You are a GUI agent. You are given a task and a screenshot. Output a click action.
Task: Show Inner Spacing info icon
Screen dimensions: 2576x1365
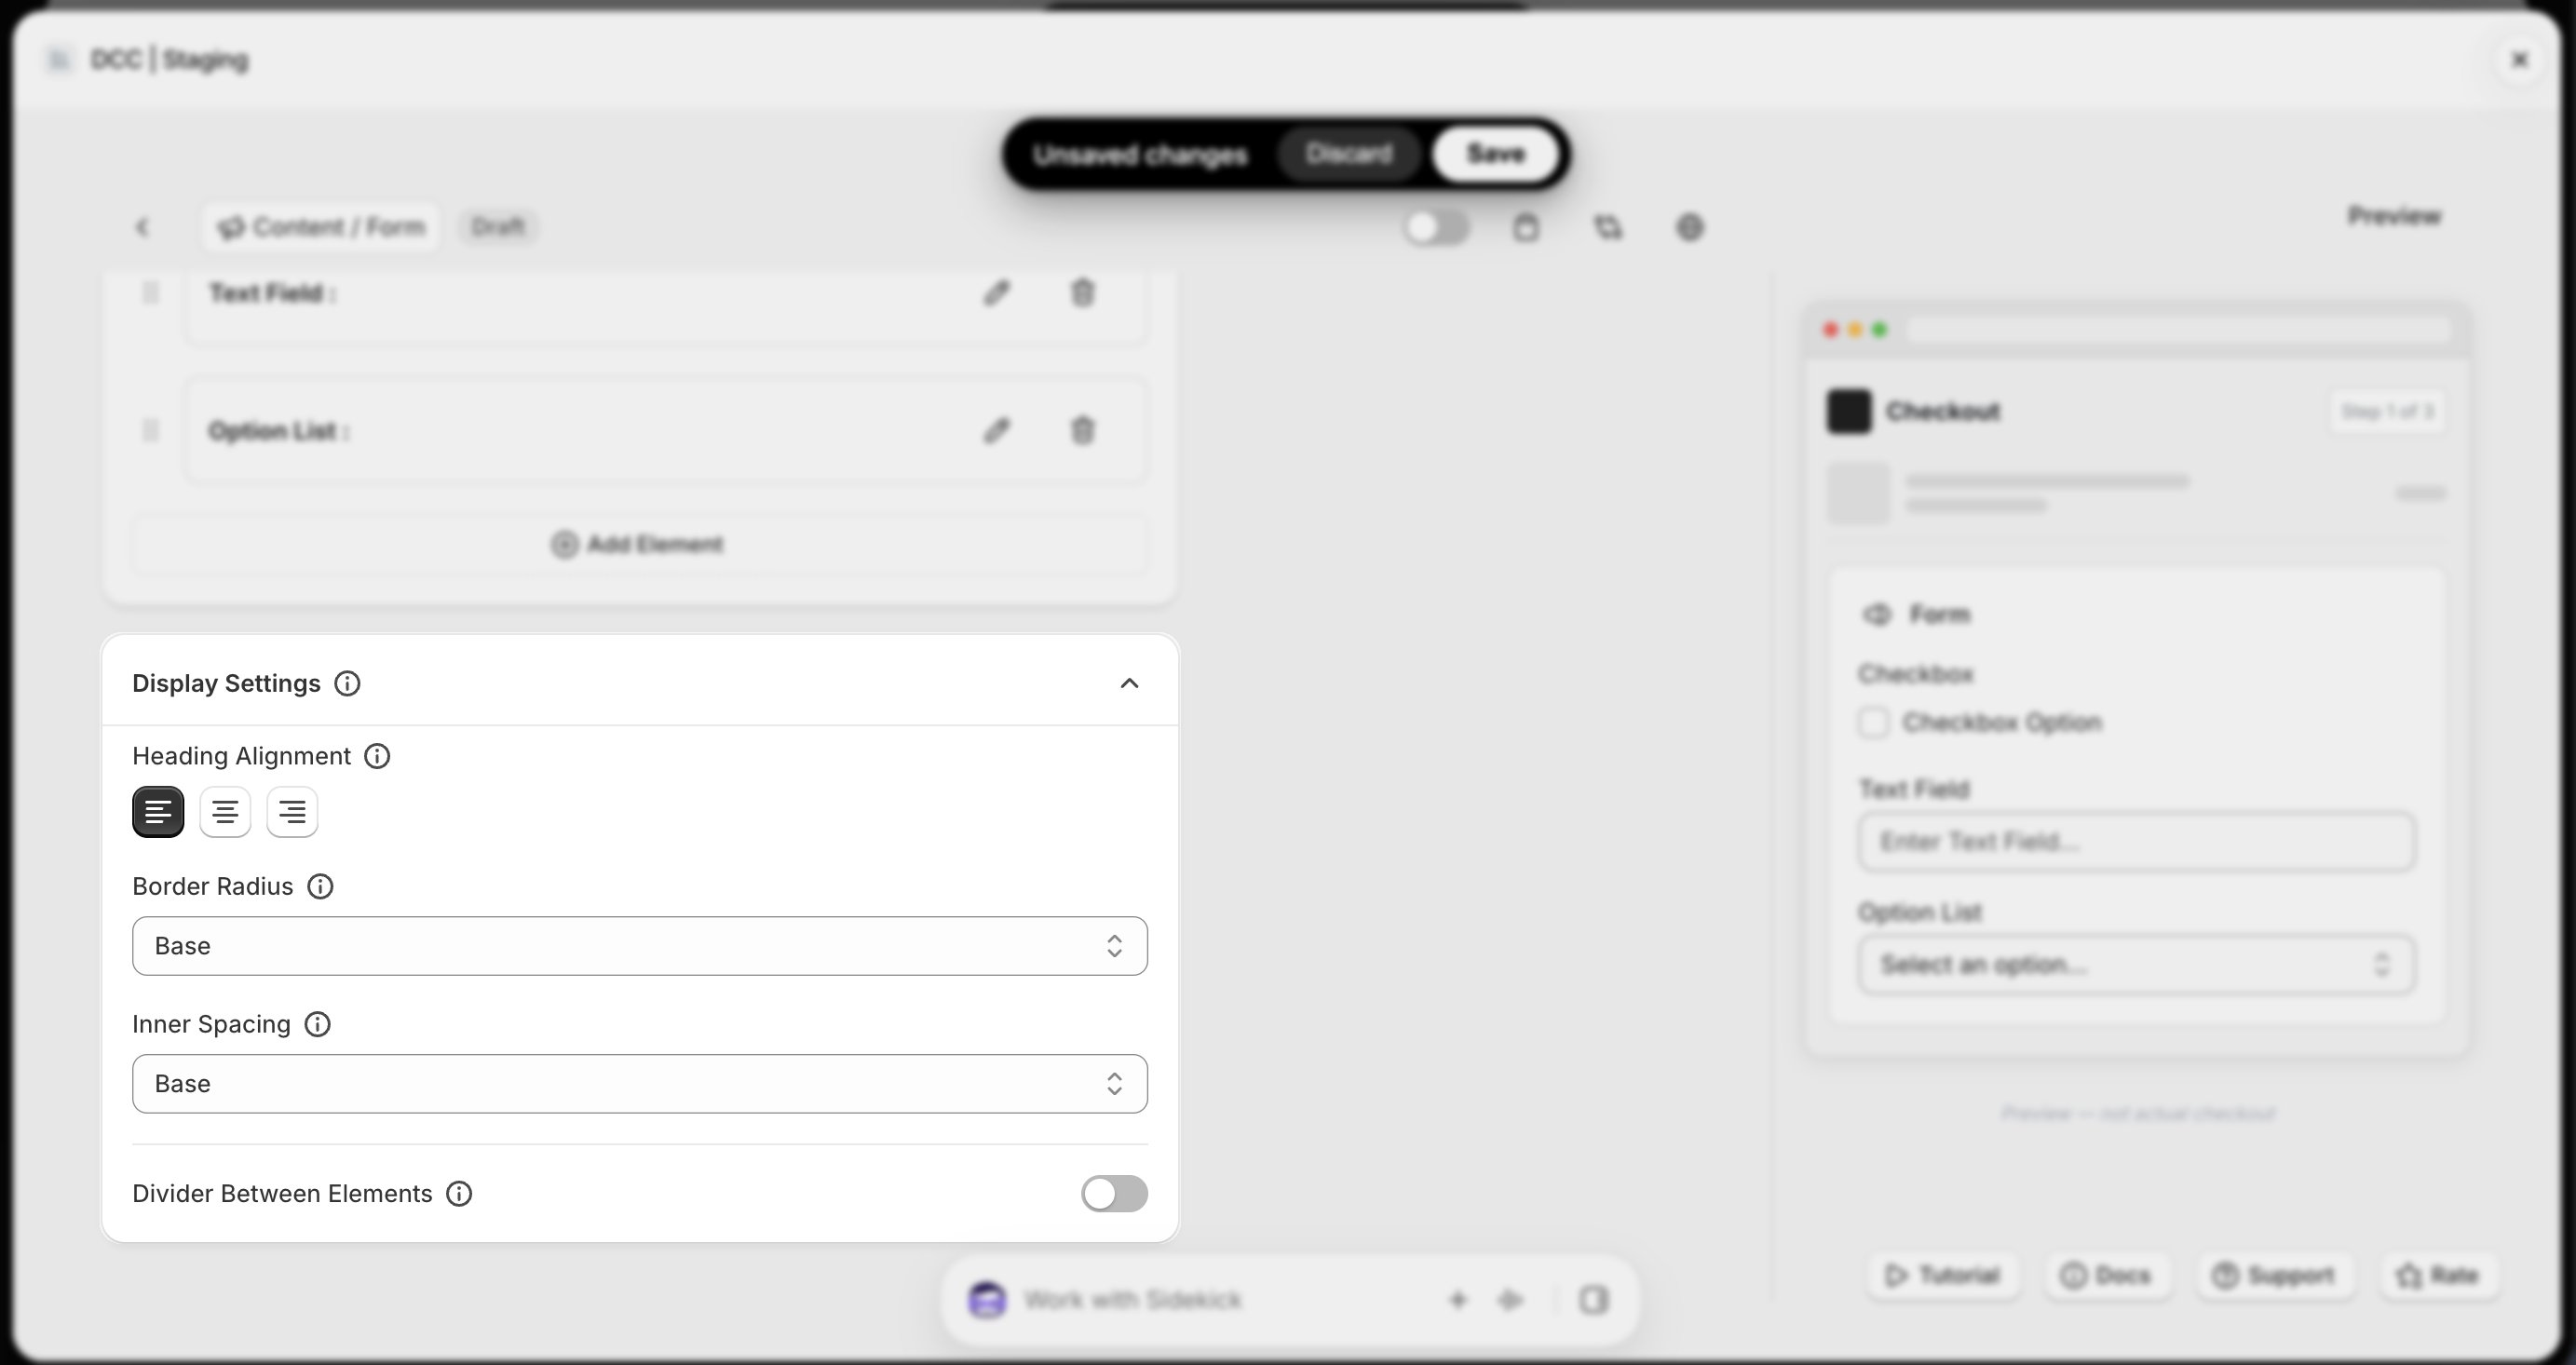317,1024
